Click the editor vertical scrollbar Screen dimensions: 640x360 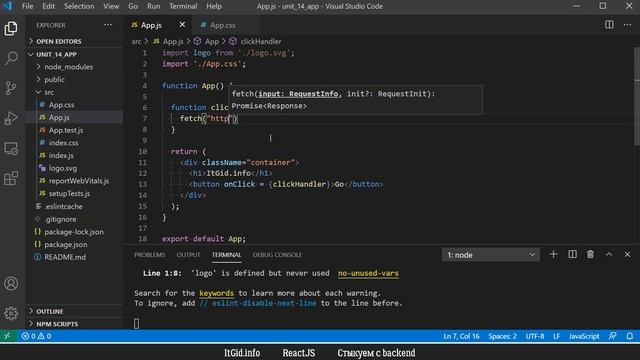coord(637,96)
